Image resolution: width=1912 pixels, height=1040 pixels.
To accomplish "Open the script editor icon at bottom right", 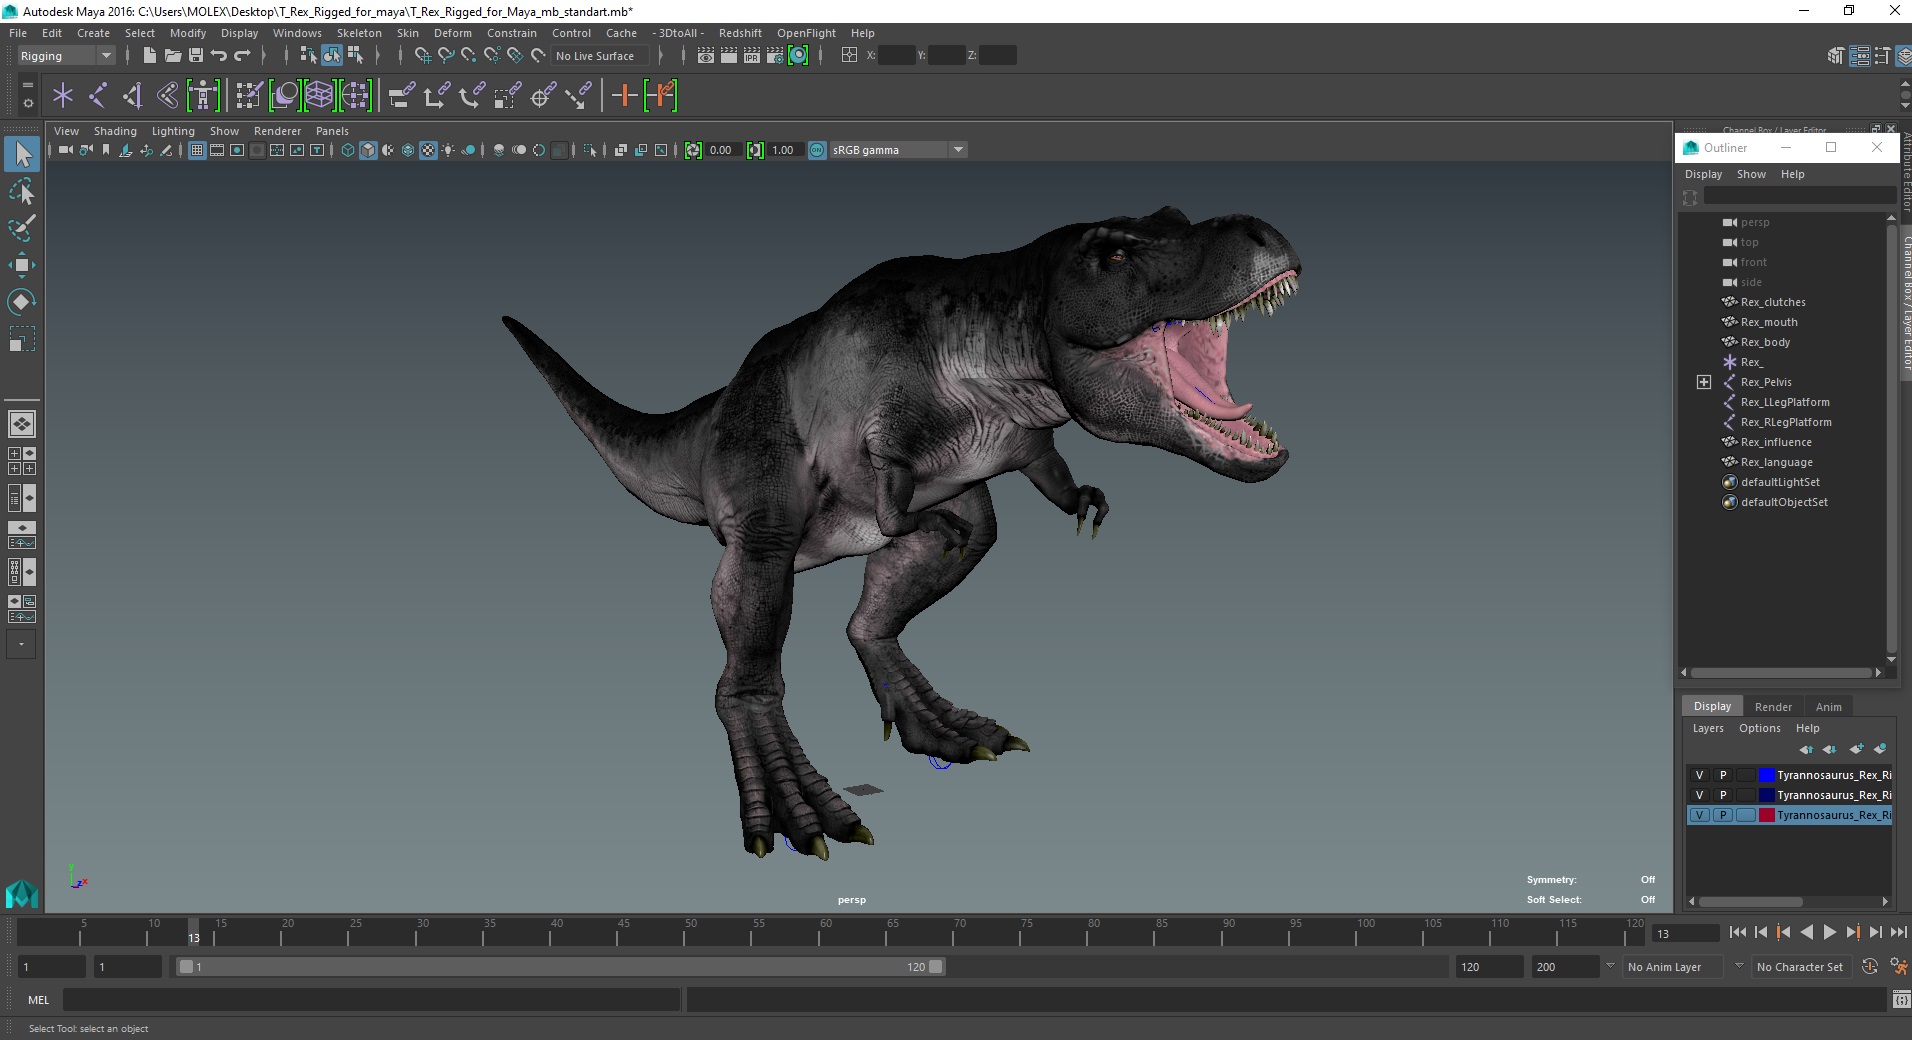I will 1900,999.
